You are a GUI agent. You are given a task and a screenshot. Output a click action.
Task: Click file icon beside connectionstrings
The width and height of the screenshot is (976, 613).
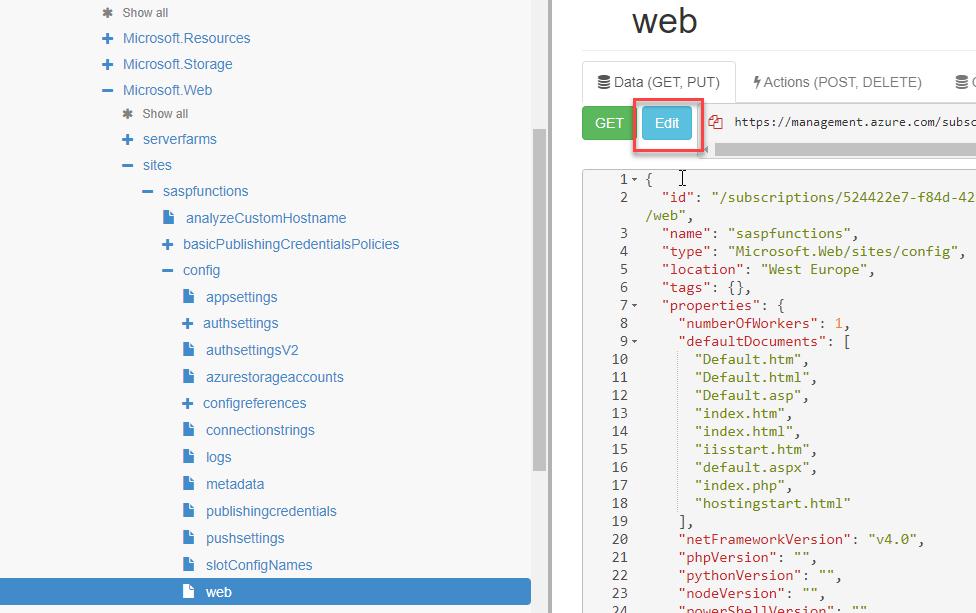coord(188,429)
